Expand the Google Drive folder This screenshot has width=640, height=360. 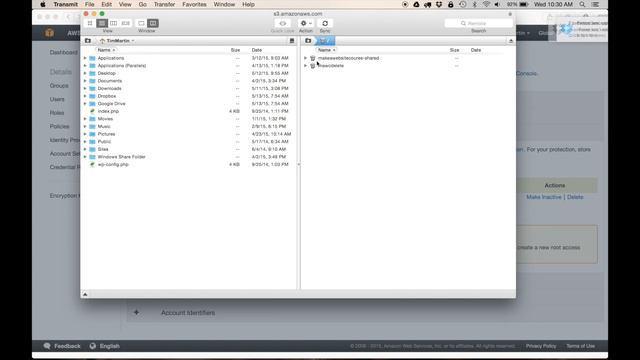(x=85, y=104)
